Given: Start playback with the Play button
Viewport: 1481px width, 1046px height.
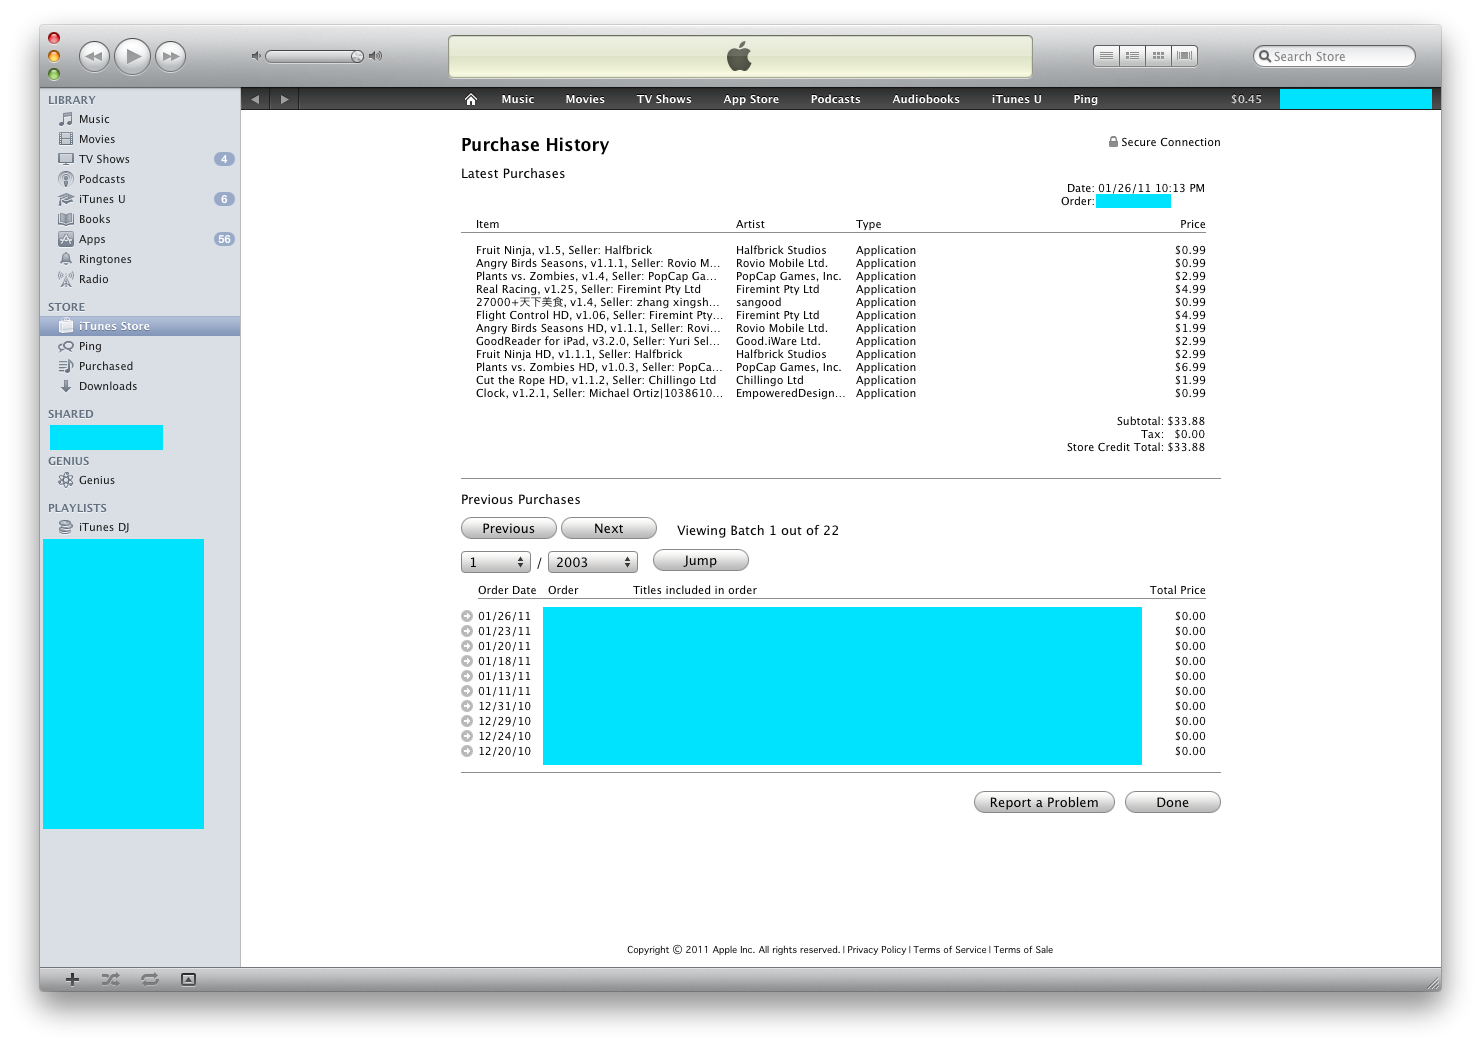Looking at the screenshot, I should [133, 56].
